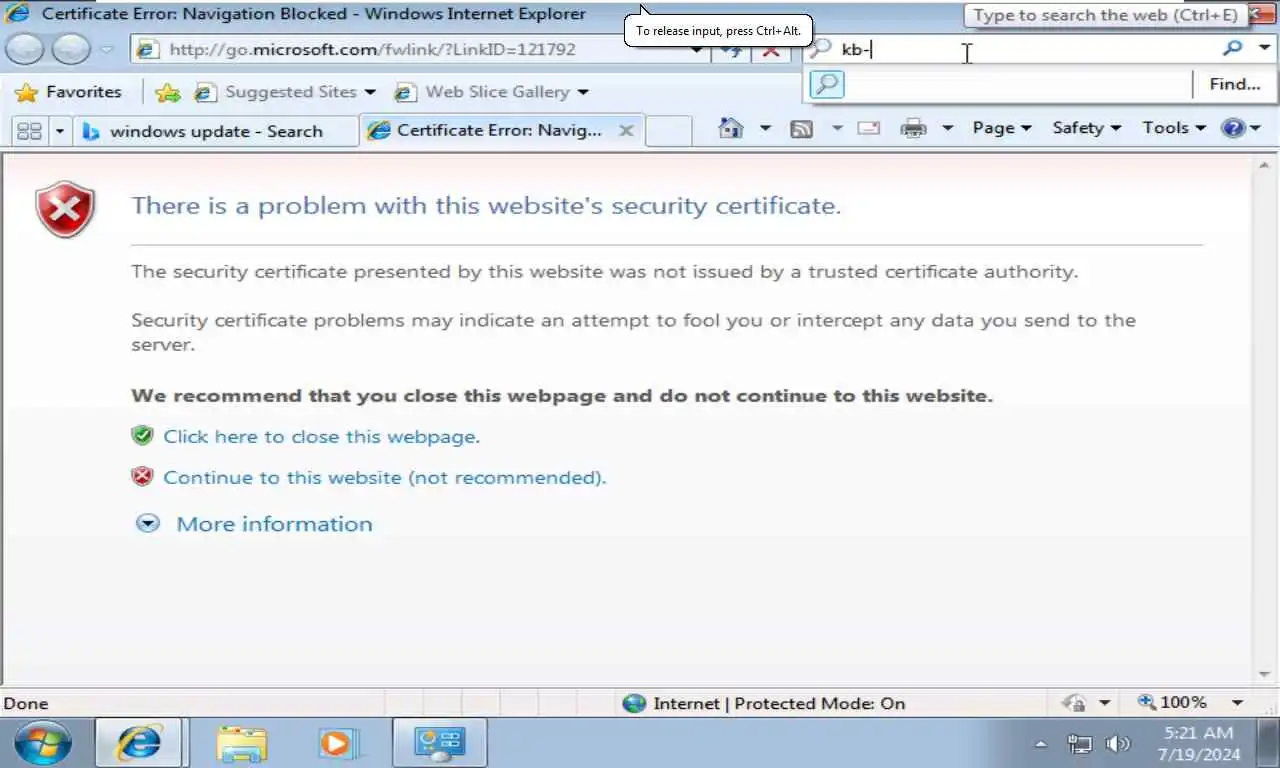
Task: Switch to windows update - Search tab
Action: 215,131
